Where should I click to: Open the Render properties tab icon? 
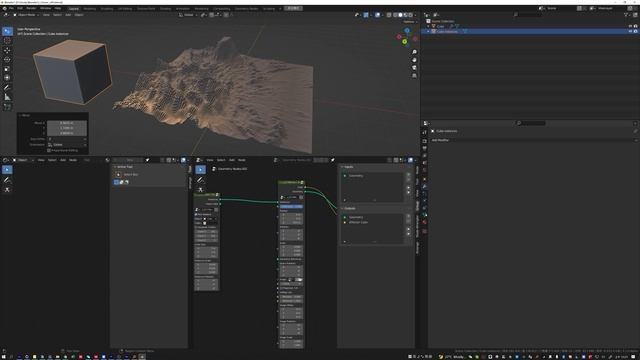pos(424,141)
